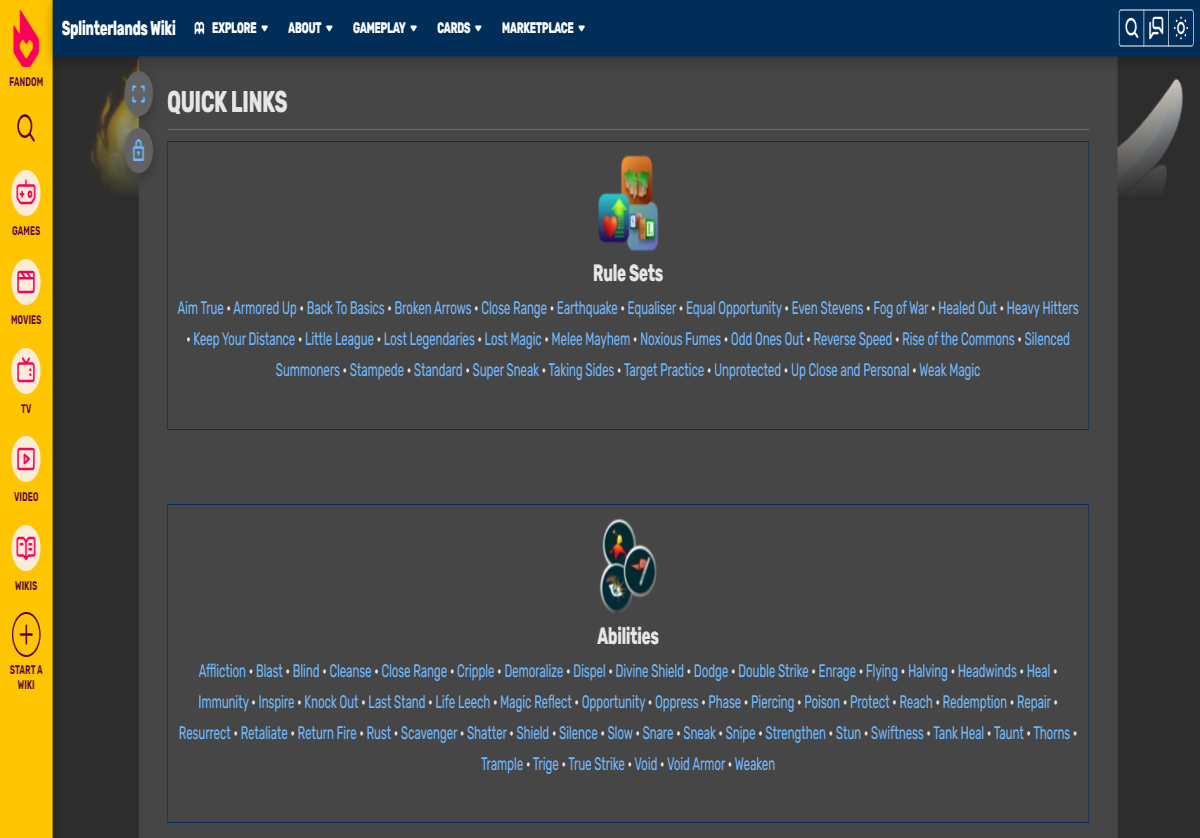Open the Little League link
Image resolution: width=1200 pixels, height=838 pixels.
pos(339,339)
